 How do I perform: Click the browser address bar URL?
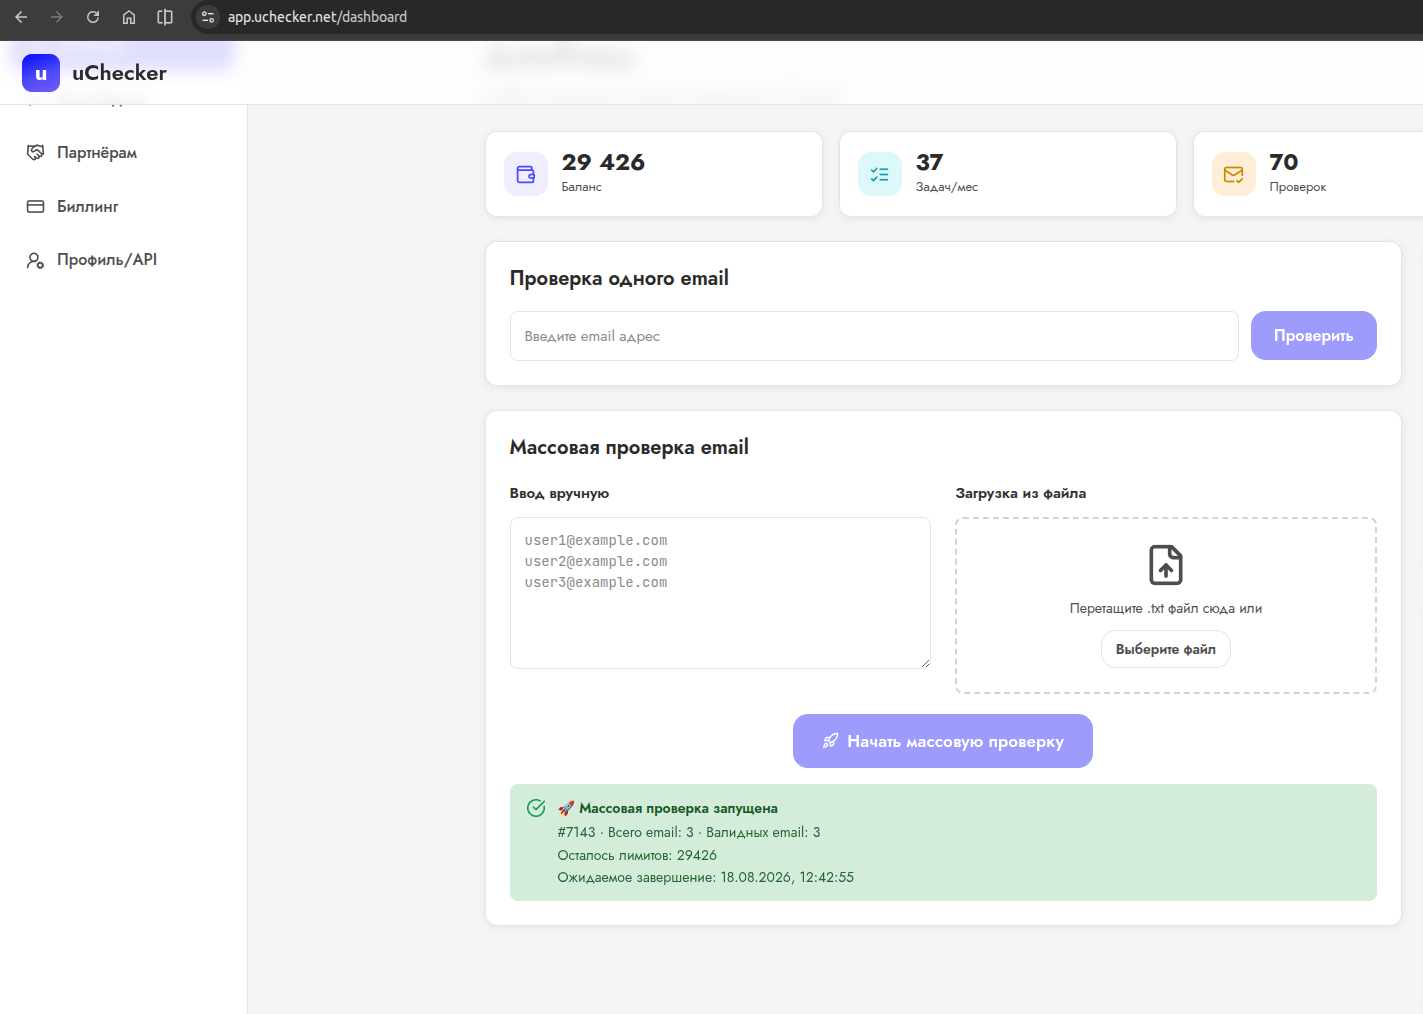coord(317,17)
